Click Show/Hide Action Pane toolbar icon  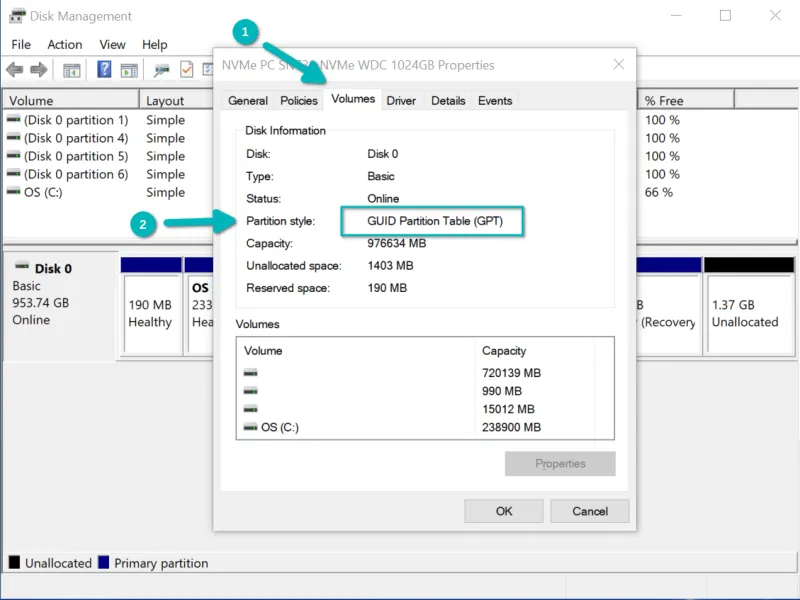(129, 70)
